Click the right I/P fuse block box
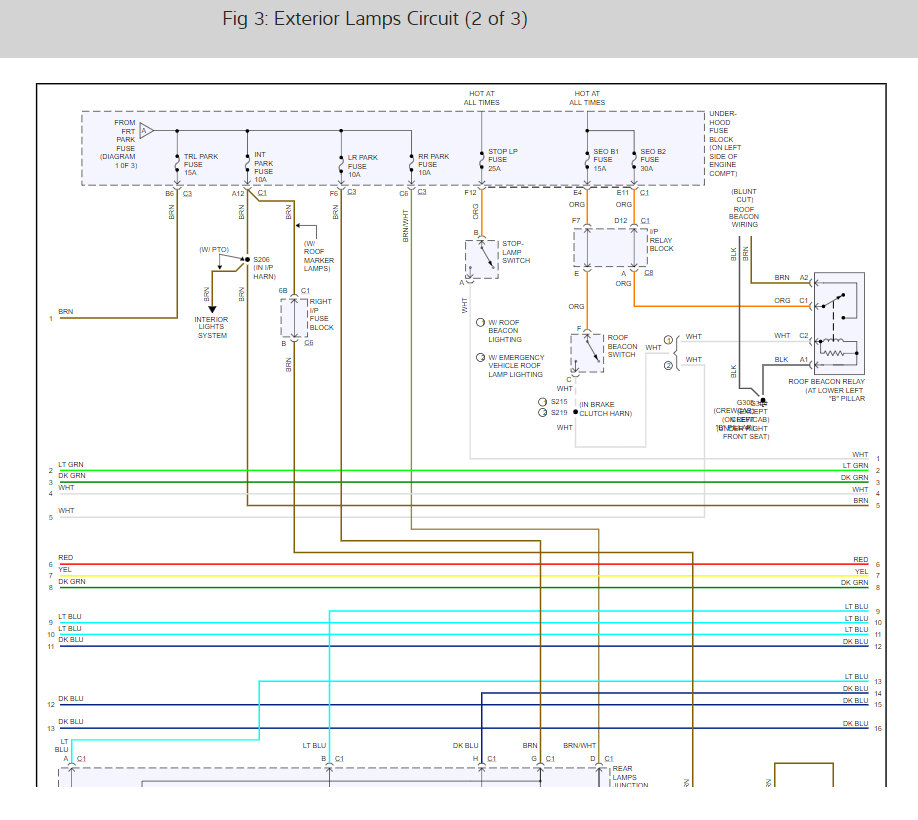The width and height of the screenshot is (918, 820). click(x=294, y=317)
